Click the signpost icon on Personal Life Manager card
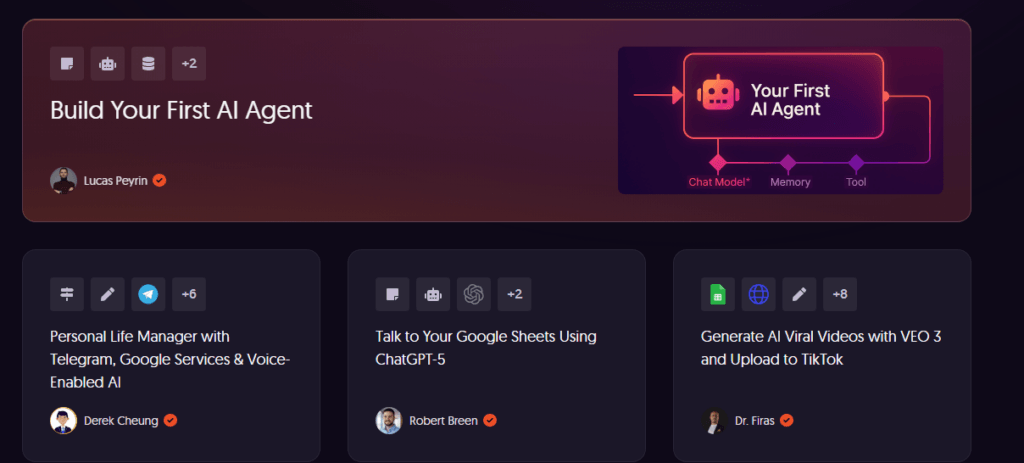 coord(67,295)
